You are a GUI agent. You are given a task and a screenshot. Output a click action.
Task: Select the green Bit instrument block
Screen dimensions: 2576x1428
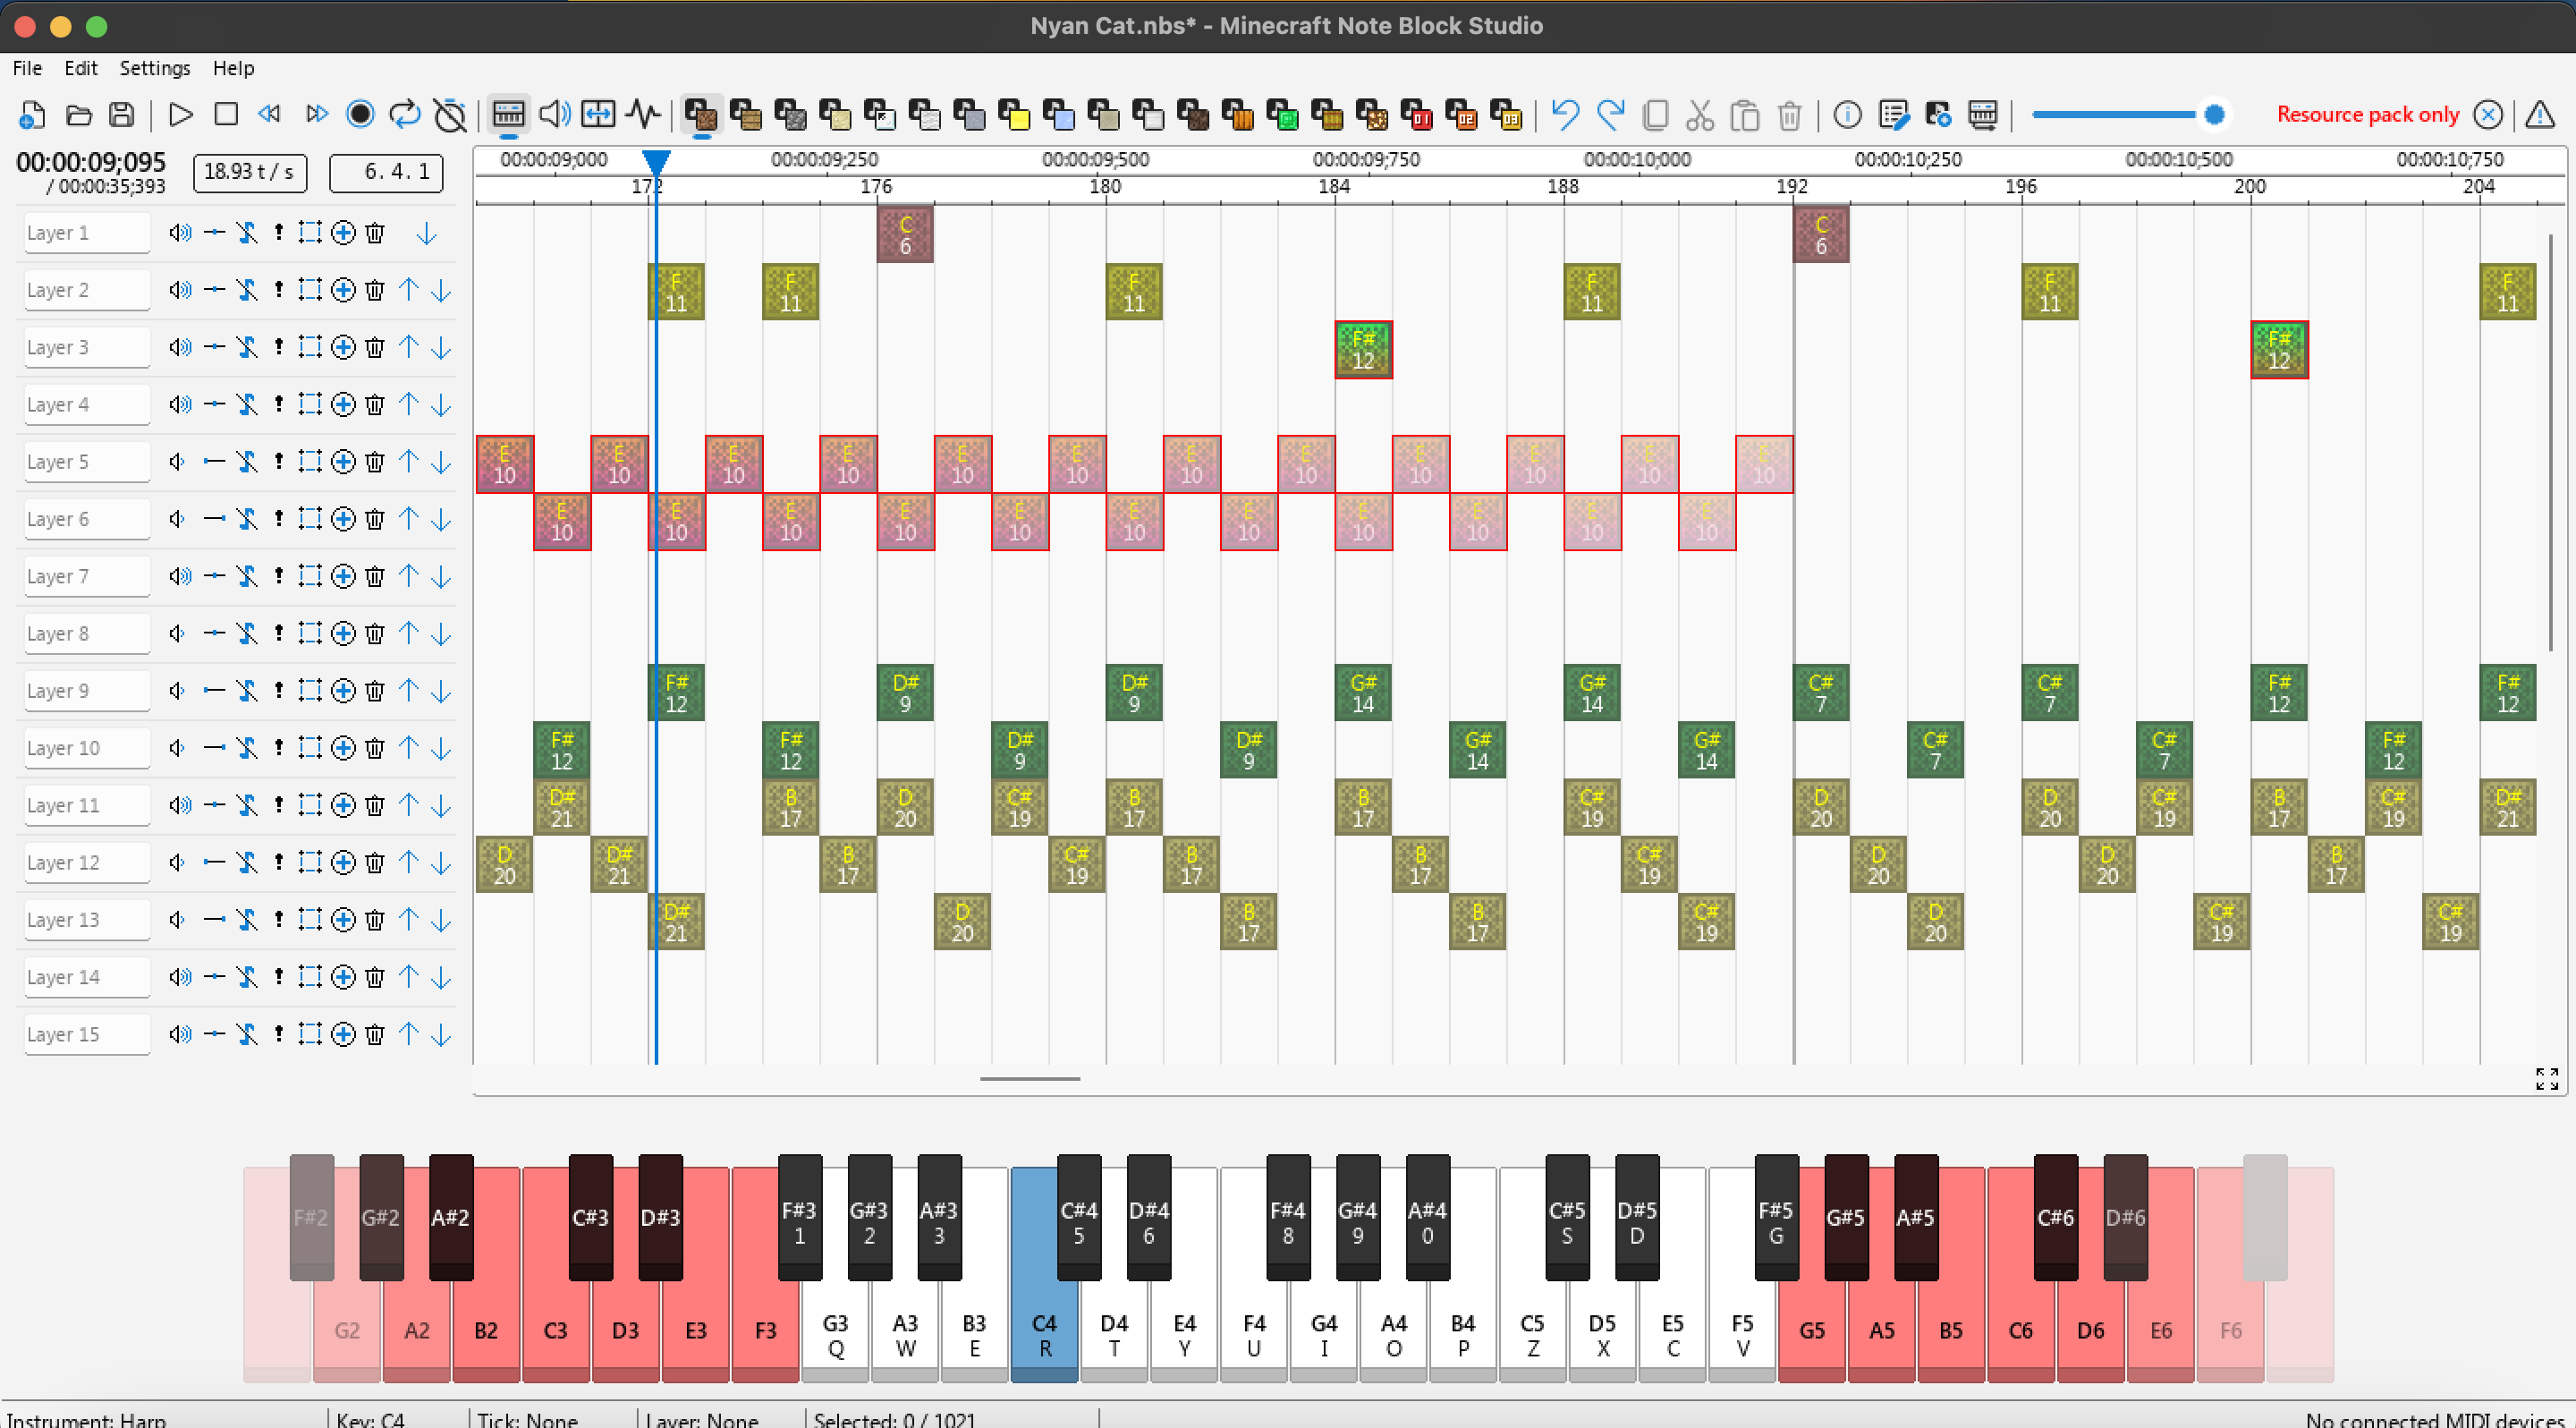pos(1282,115)
